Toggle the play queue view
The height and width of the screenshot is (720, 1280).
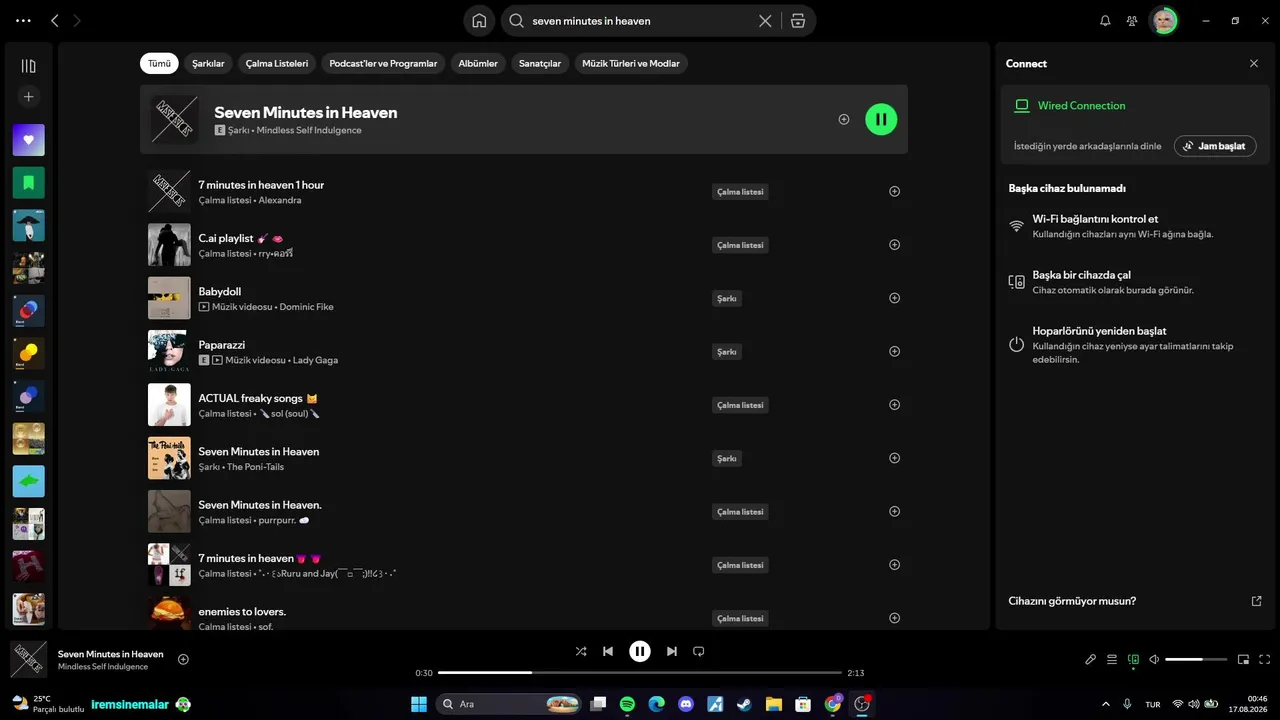click(1112, 660)
